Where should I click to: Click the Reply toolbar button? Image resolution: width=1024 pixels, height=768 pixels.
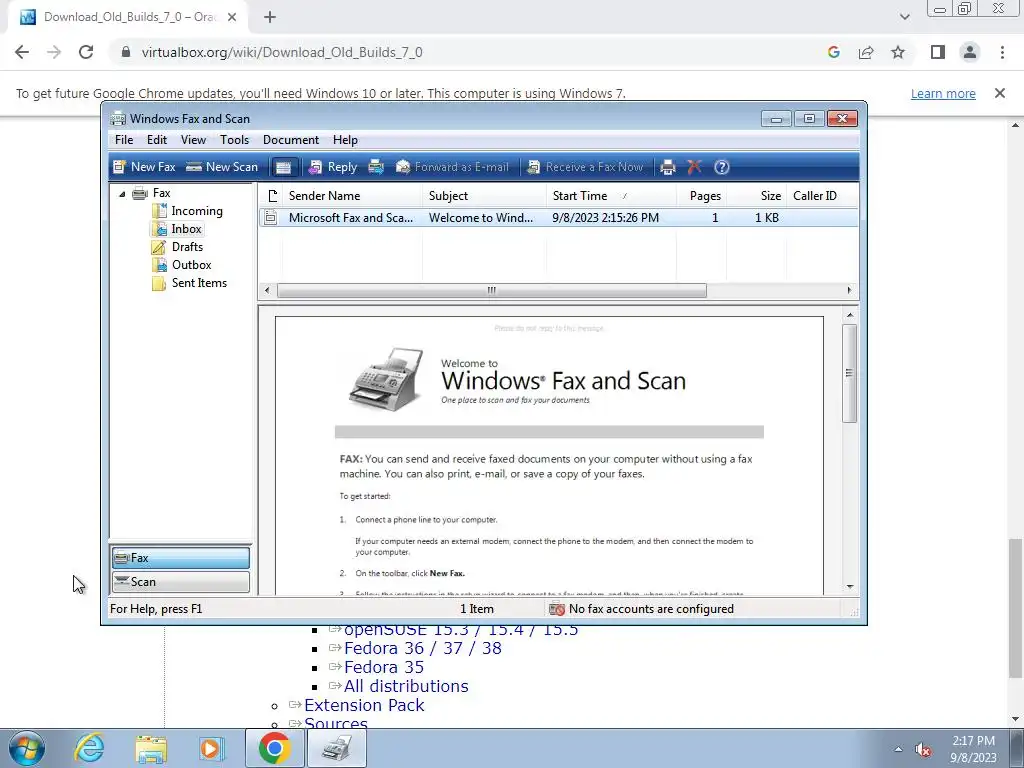333,167
